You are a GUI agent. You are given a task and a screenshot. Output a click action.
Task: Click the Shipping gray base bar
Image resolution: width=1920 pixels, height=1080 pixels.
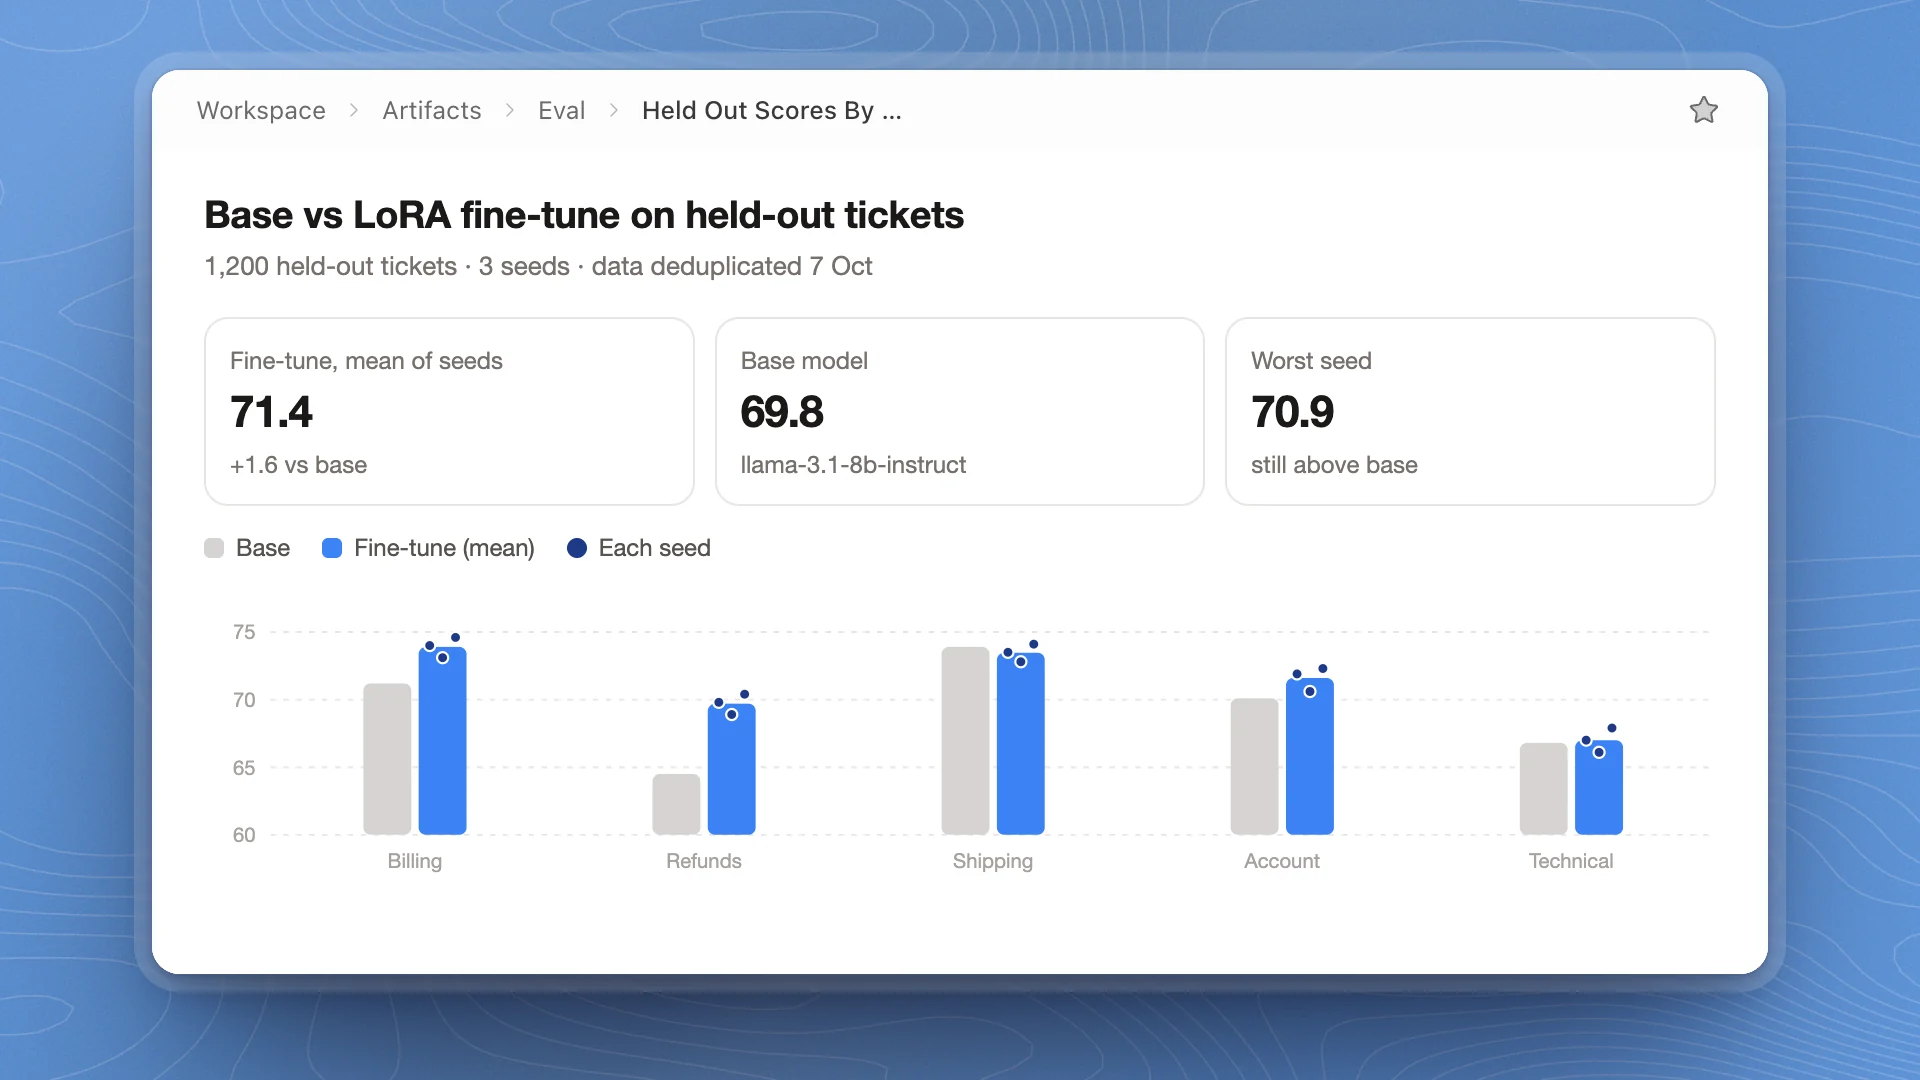pyautogui.click(x=965, y=741)
